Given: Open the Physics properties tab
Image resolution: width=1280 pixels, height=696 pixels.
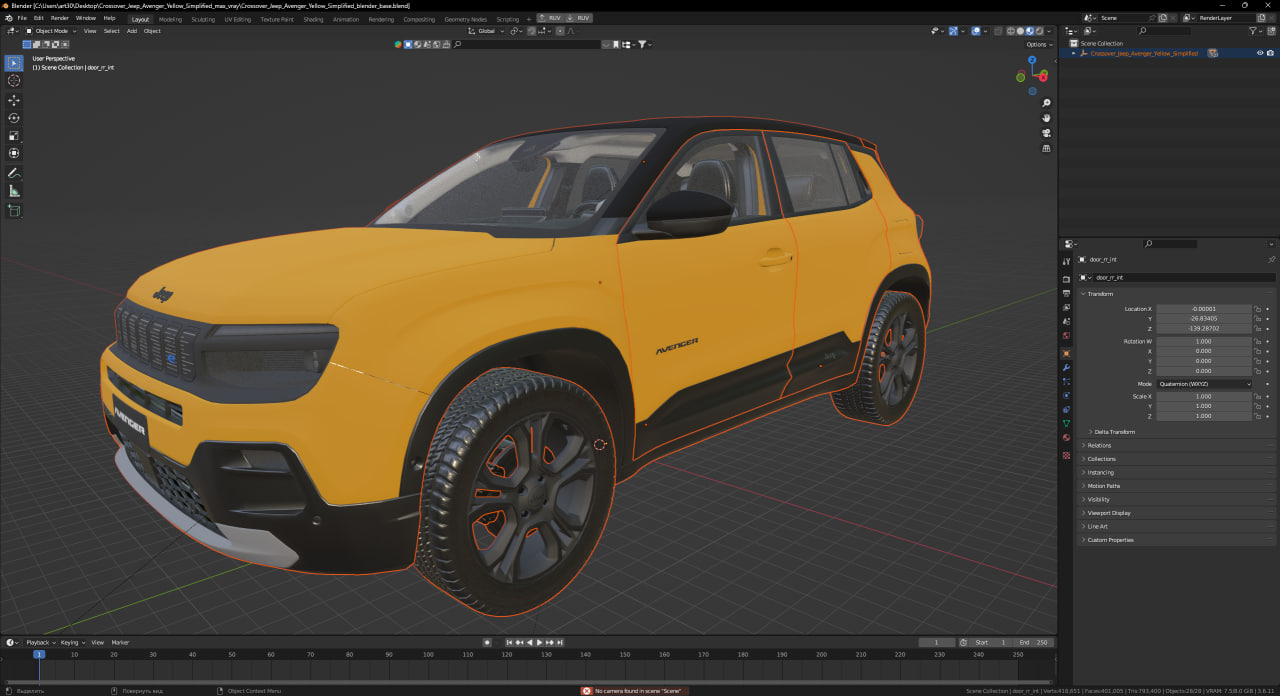Looking at the screenshot, I should pyautogui.click(x=1066, y=395).
